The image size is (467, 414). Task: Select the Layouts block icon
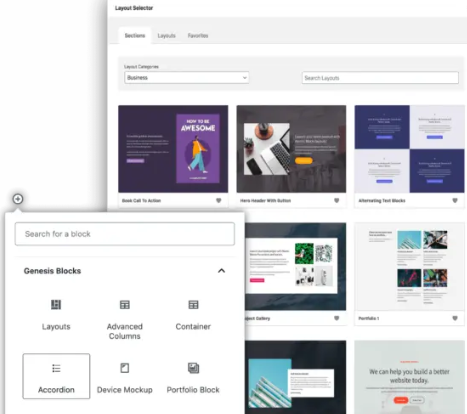point(56,305)
